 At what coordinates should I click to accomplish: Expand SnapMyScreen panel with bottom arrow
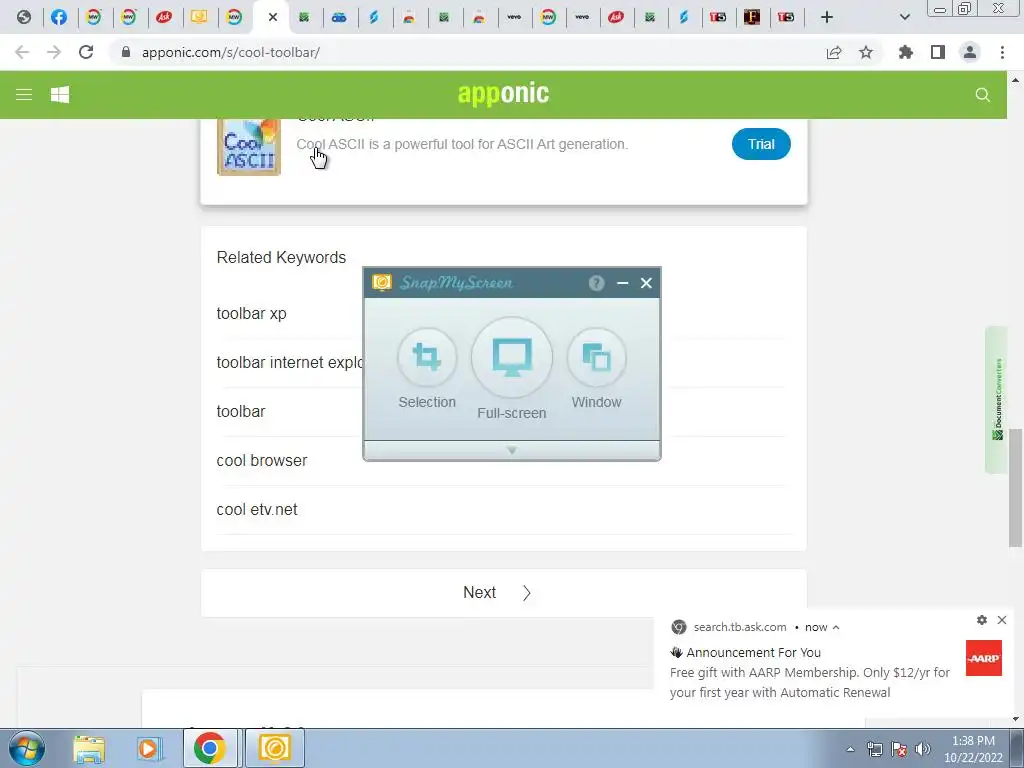[x=511, y=450]
